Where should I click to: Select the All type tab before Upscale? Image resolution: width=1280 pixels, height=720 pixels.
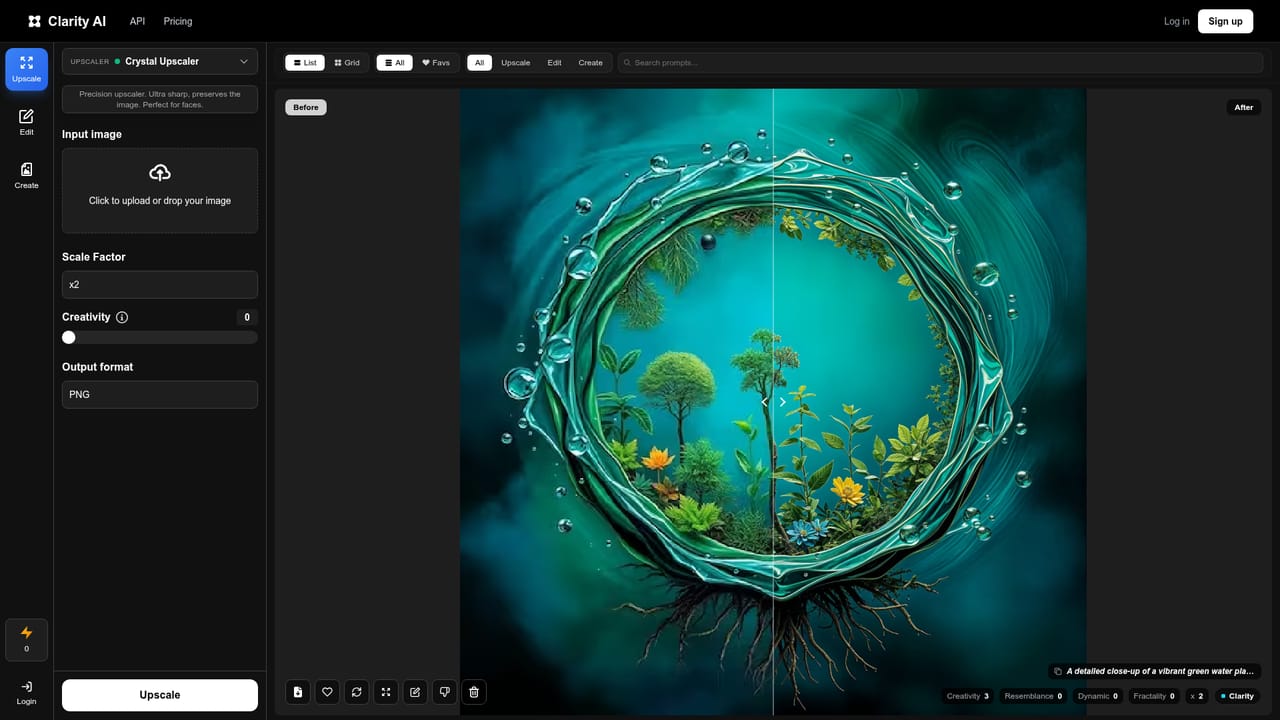click(x=480, y=63)
